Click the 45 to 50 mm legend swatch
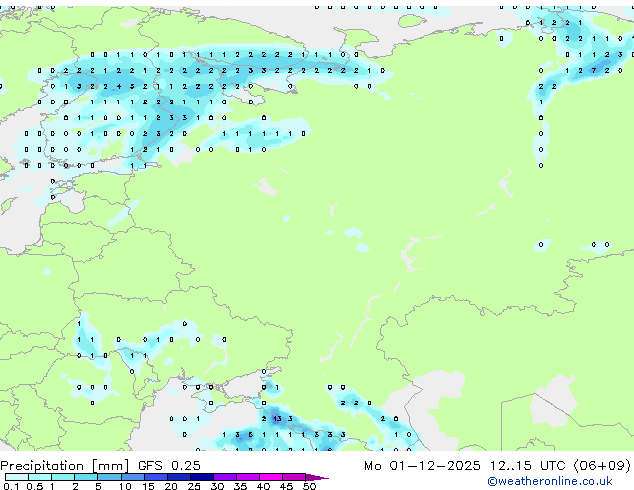634x490 pixels. pyautogui.click(x=294, y=477)
